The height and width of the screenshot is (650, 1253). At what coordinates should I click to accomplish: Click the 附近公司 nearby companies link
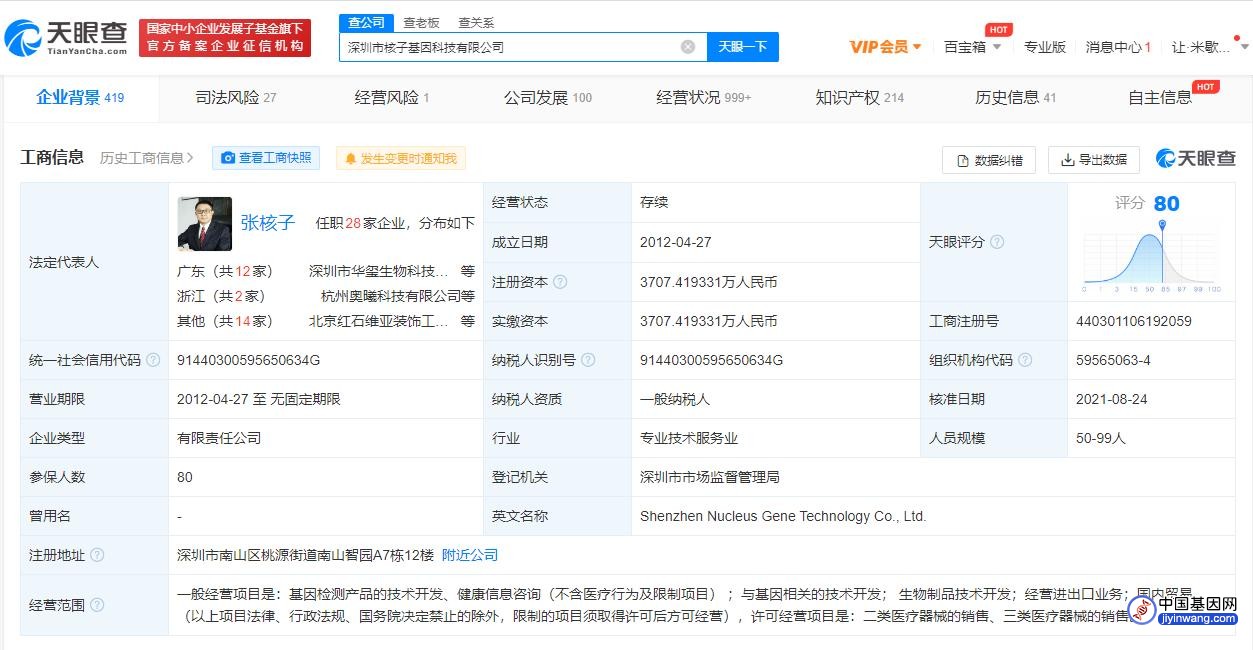470,555
